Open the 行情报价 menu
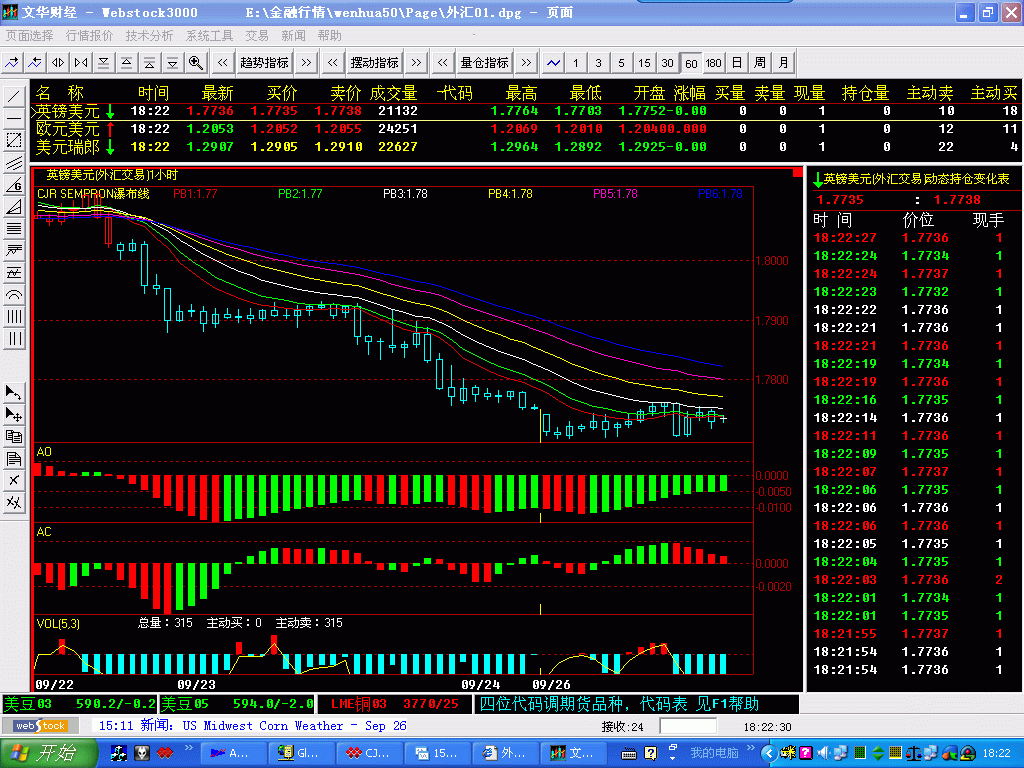Image resolution: width=1024 pixels, height=768 pixels. [89, 35]
